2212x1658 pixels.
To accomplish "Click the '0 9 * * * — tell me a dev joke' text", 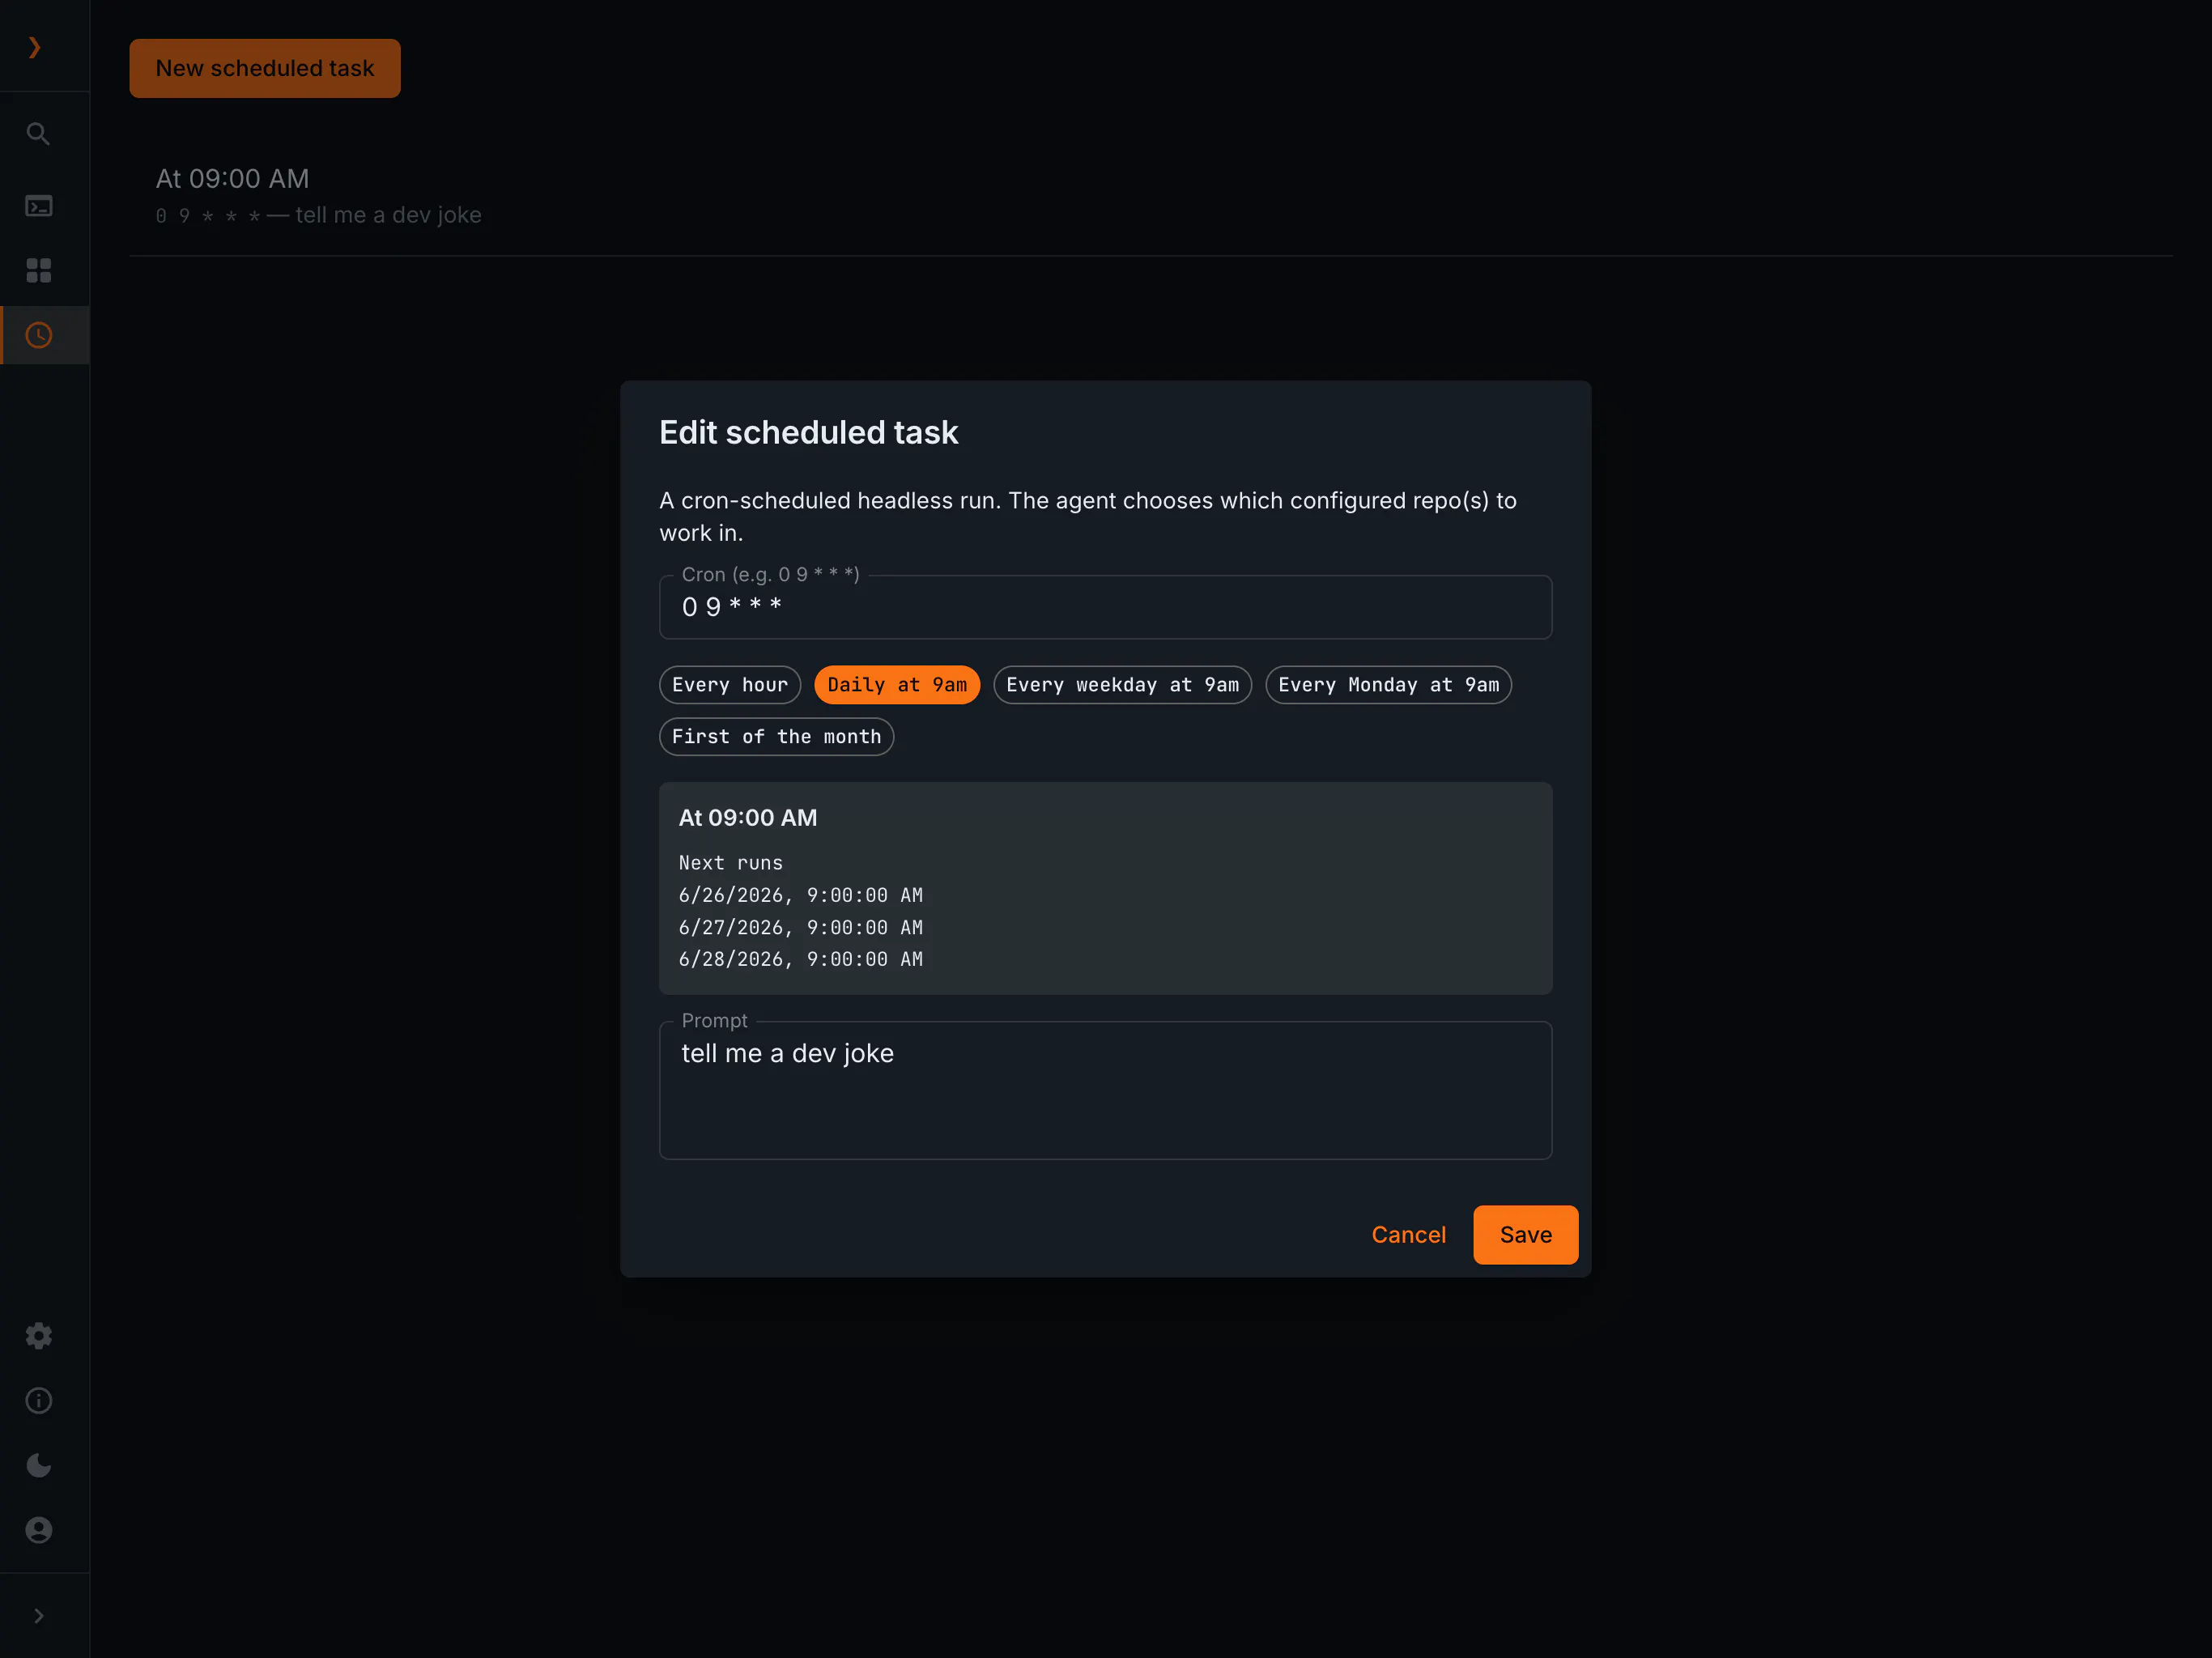I will click(318, 215).
